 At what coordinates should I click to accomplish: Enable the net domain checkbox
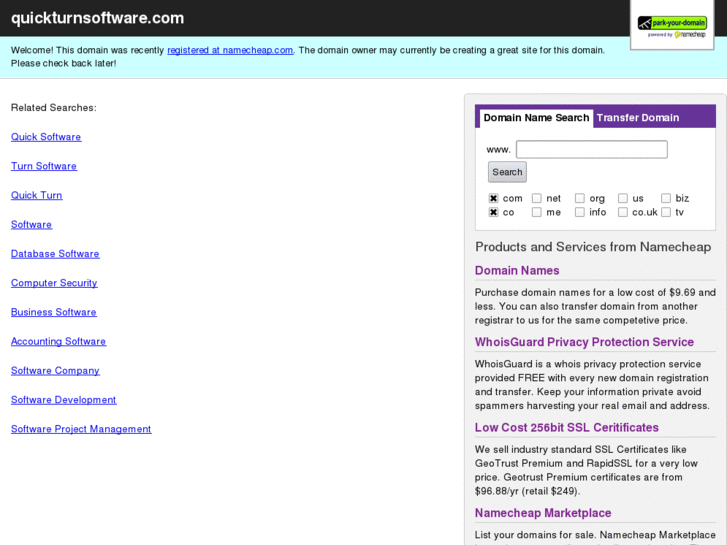(x=536, y=199)
